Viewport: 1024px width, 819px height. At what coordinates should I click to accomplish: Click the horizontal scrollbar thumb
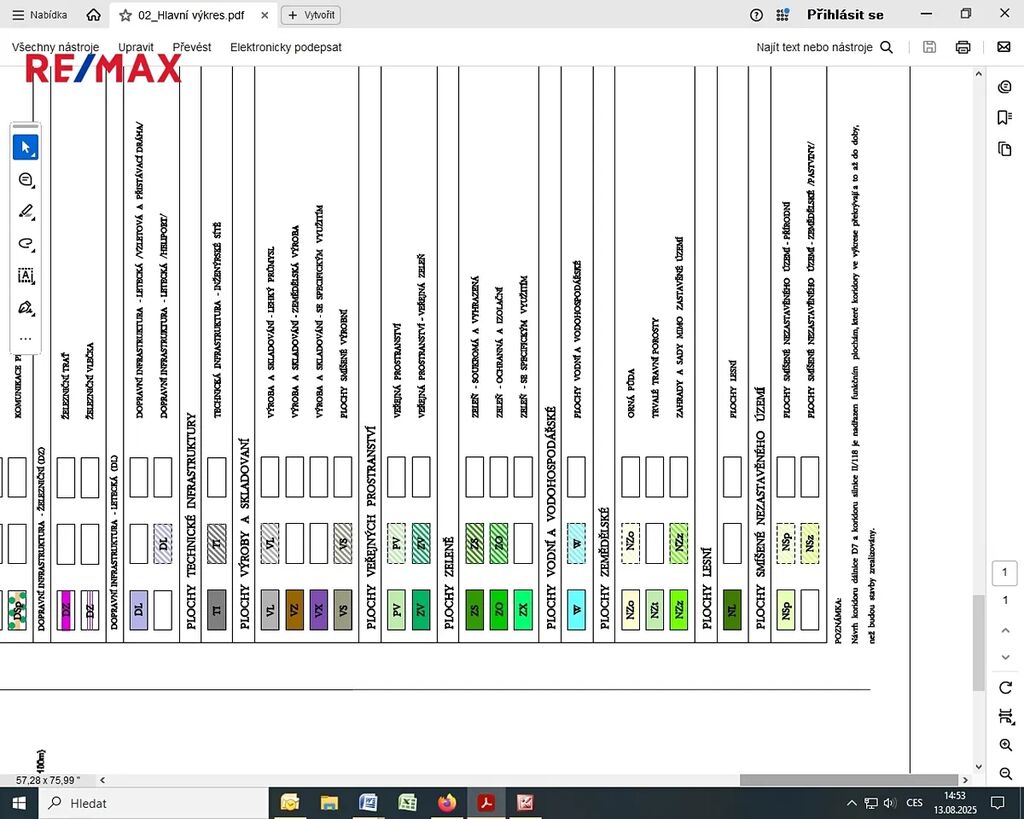[848, 780]
